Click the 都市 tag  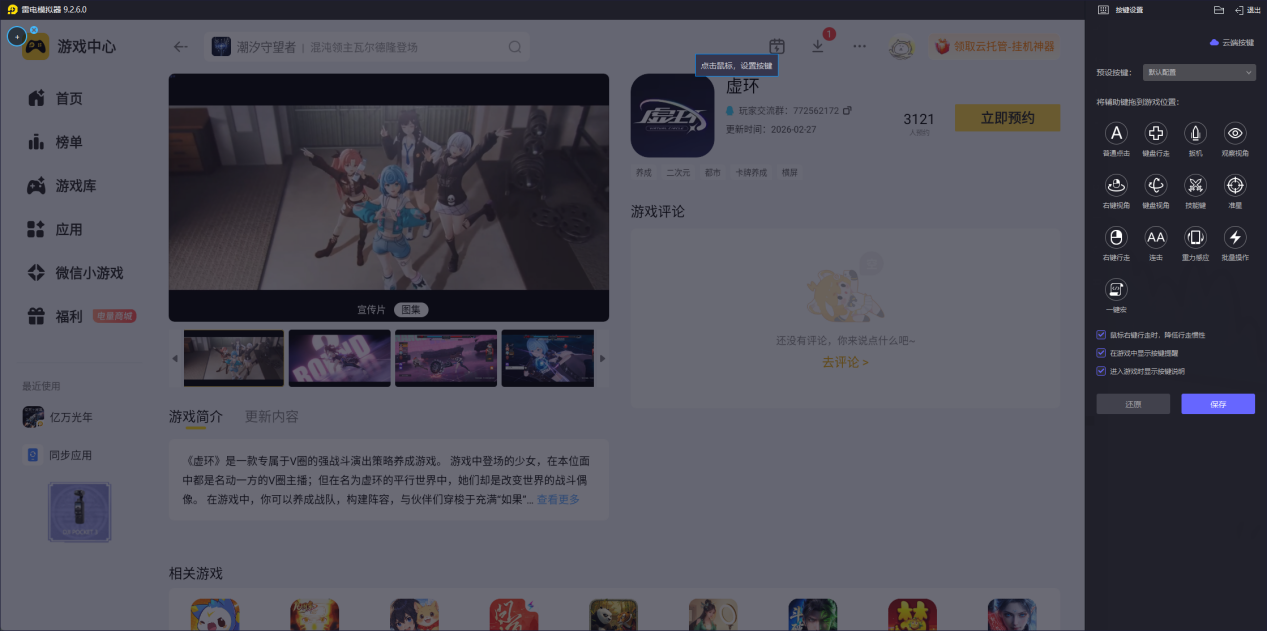point(712,173)
